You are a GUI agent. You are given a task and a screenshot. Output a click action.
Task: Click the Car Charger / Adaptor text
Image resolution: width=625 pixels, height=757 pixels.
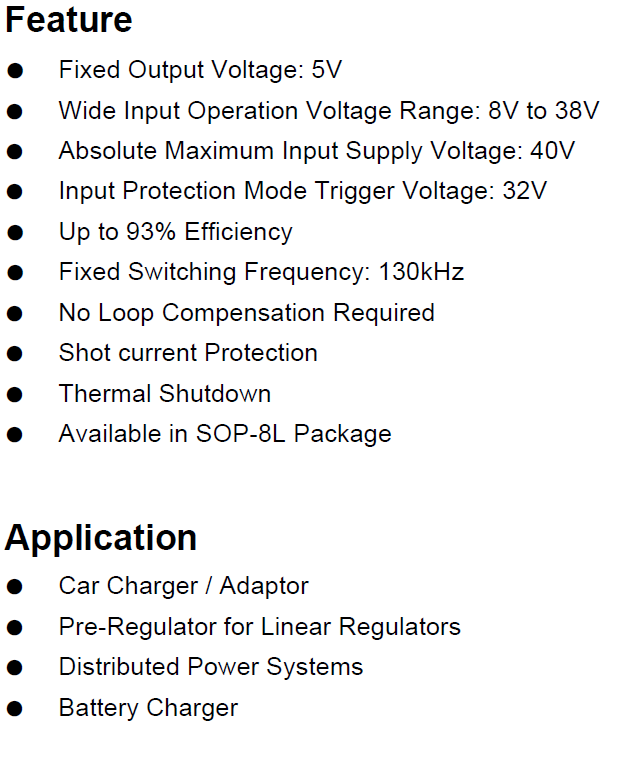pos(183,587)
